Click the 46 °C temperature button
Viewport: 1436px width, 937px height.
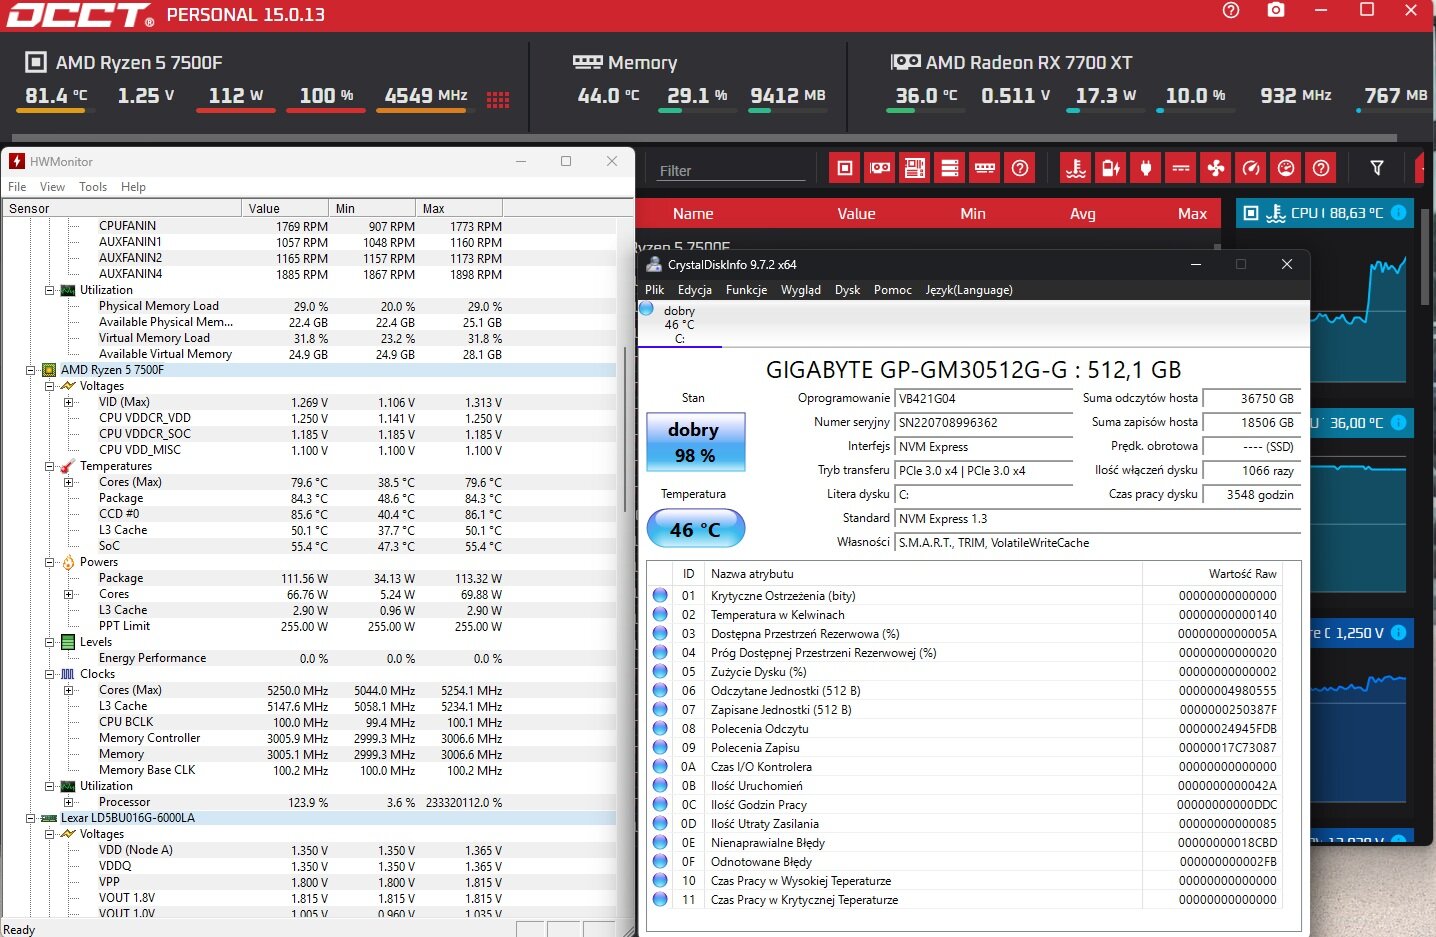point(695,529)
